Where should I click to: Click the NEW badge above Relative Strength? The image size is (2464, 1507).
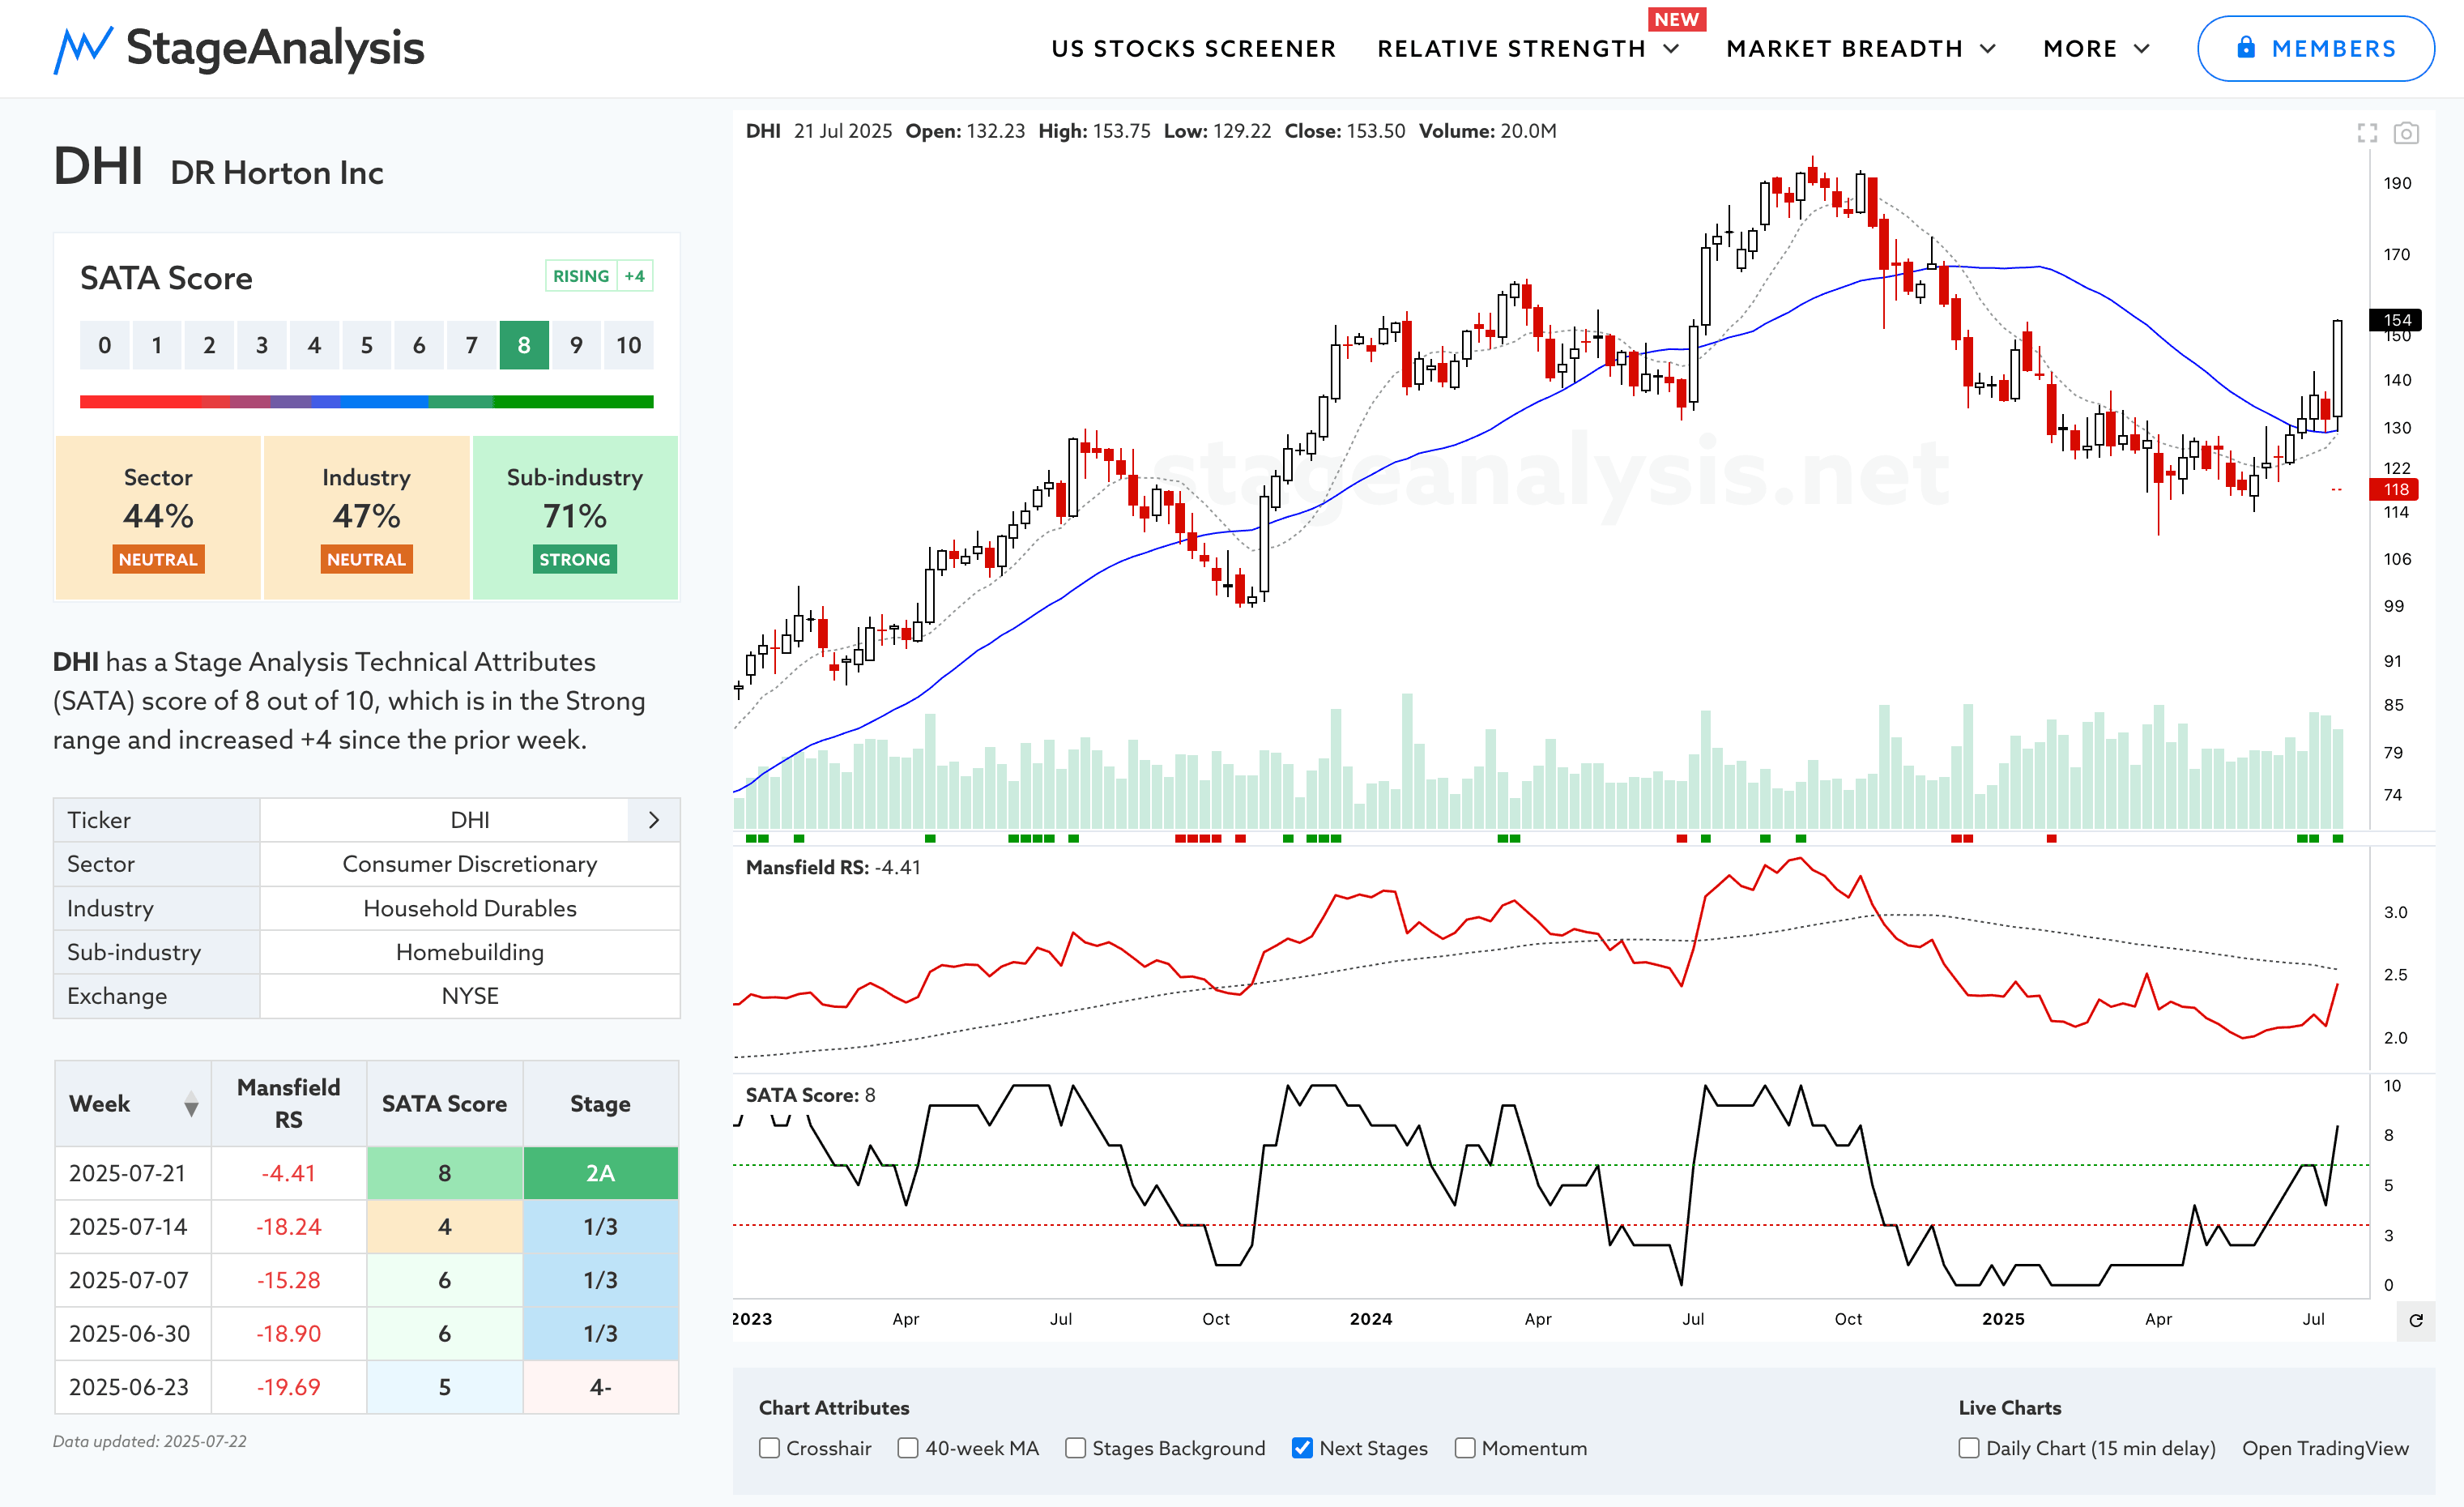1676,19
